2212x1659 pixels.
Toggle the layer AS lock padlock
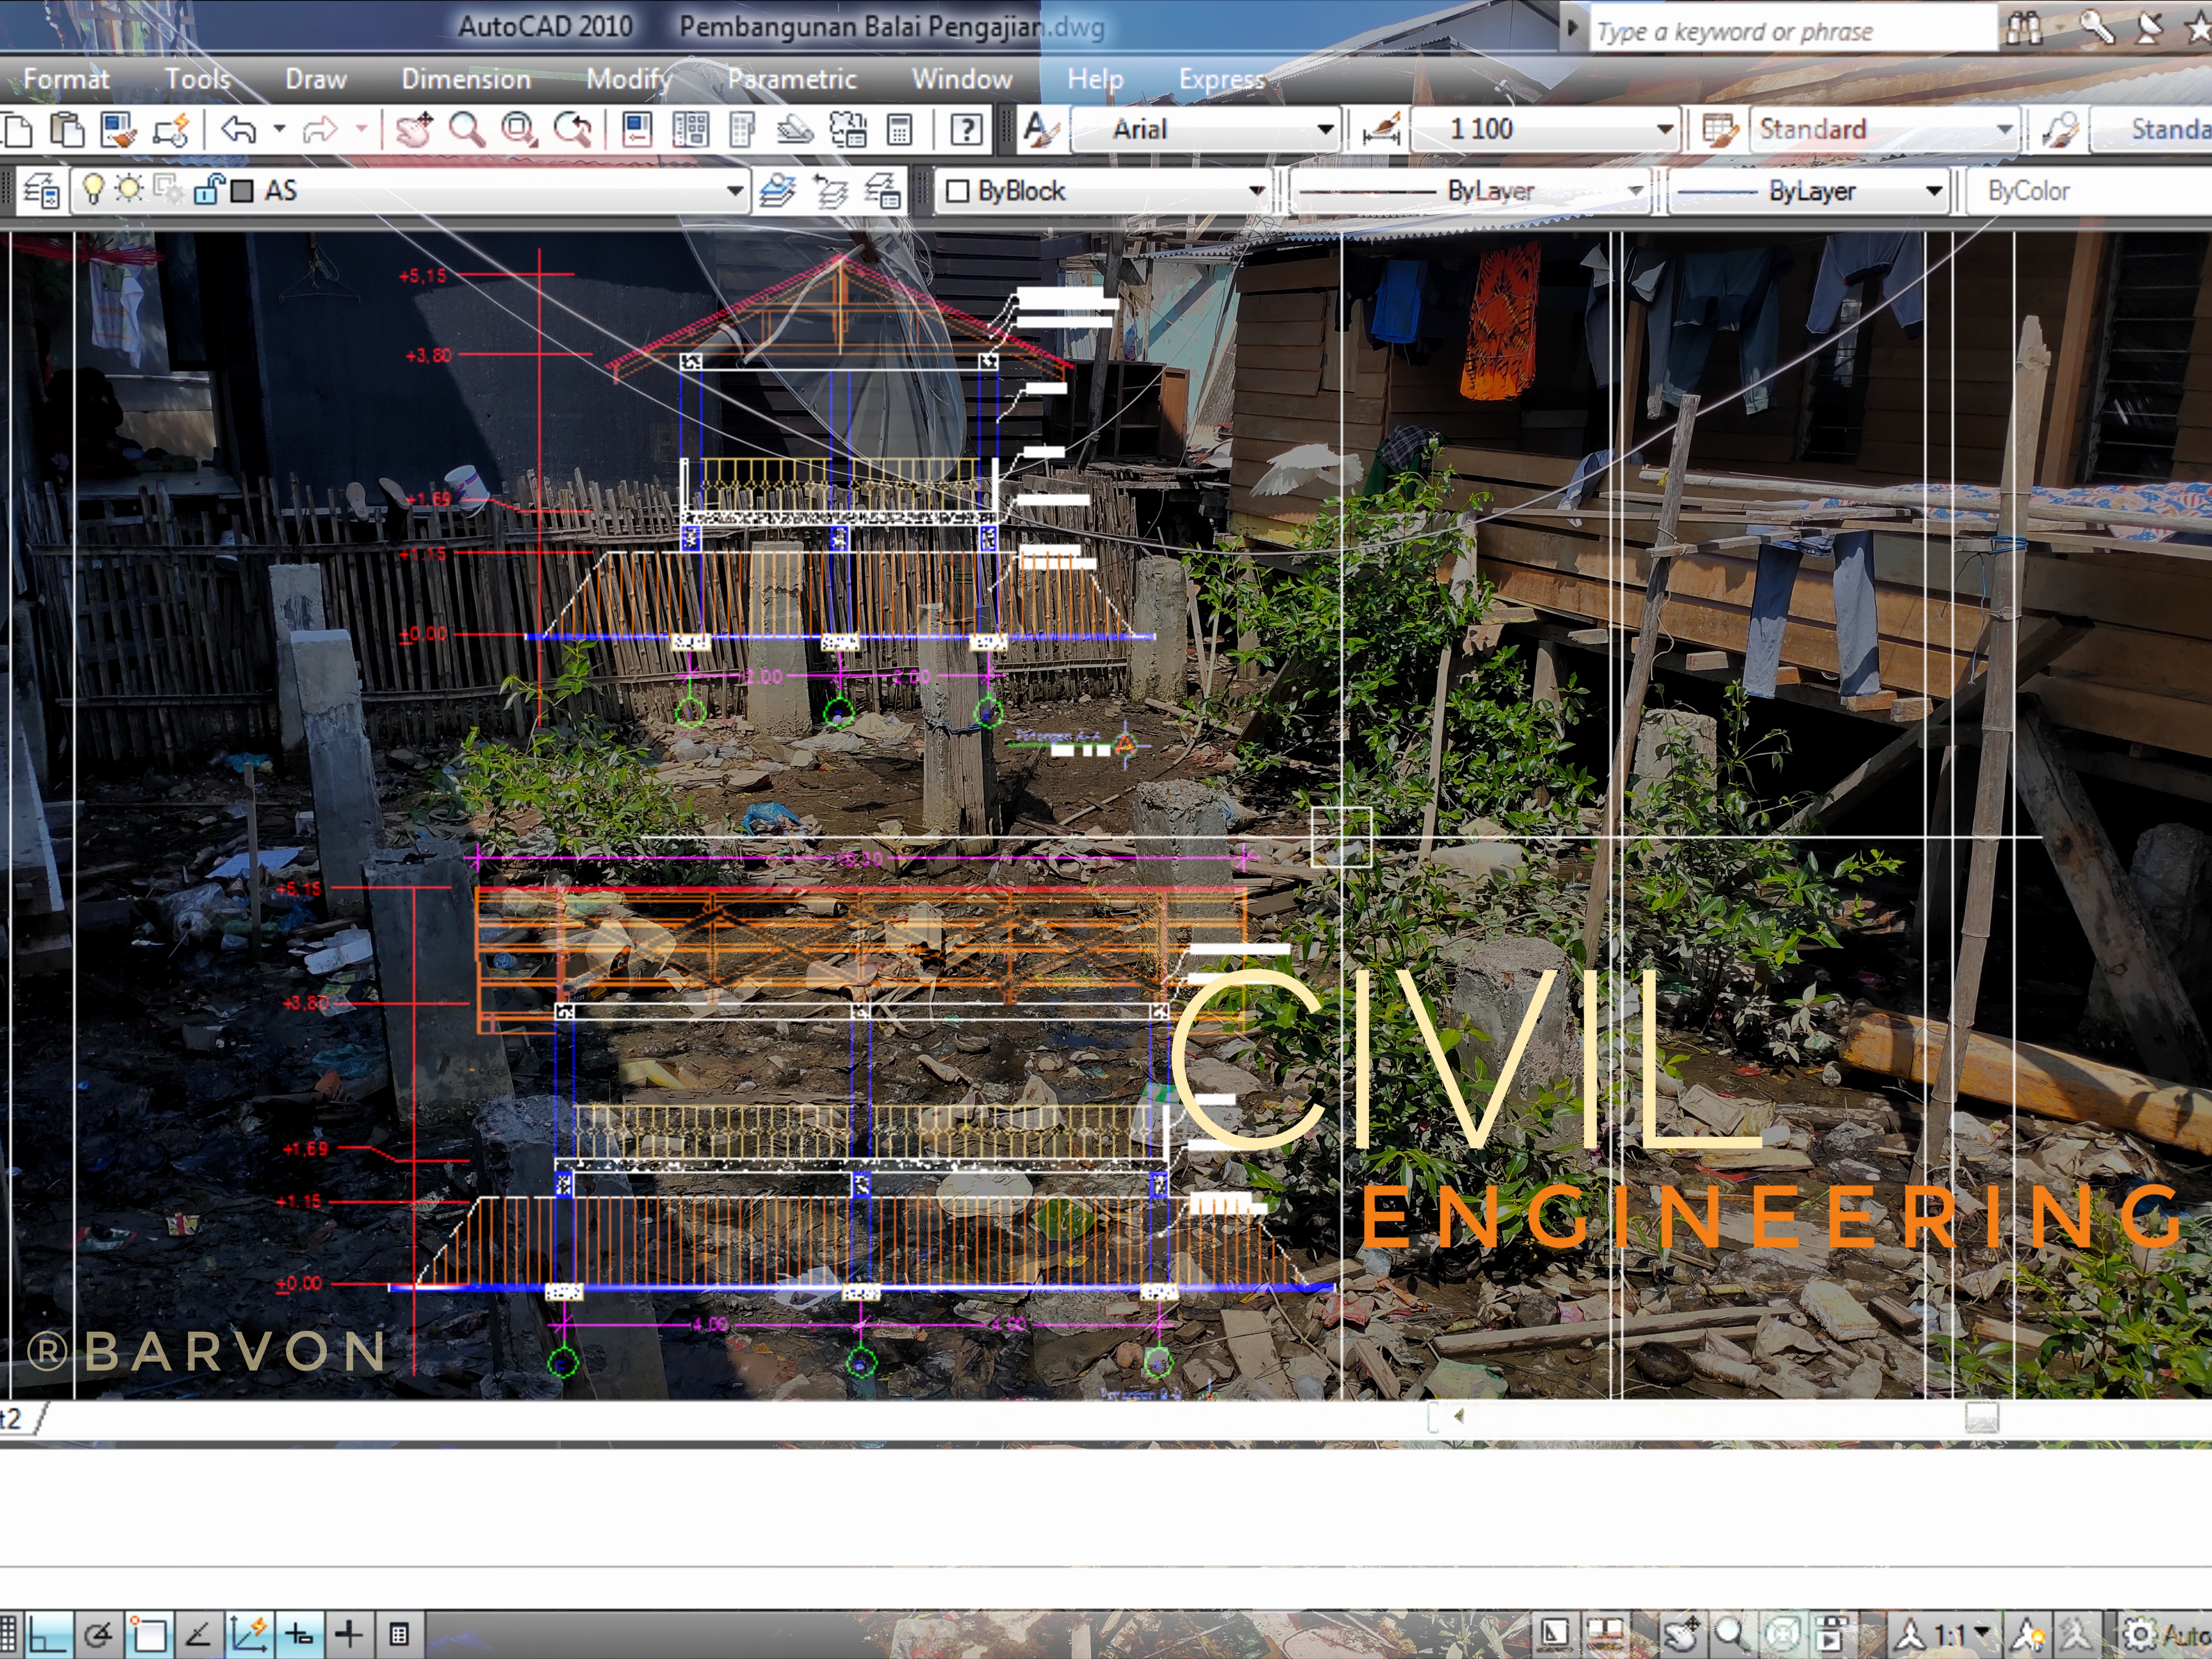pos(208,189)
